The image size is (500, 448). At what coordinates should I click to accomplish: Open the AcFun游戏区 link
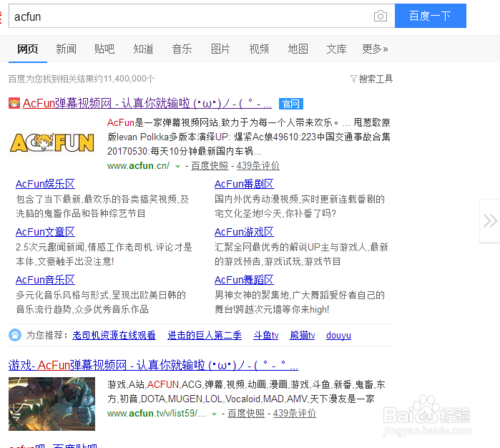(244, 232)
